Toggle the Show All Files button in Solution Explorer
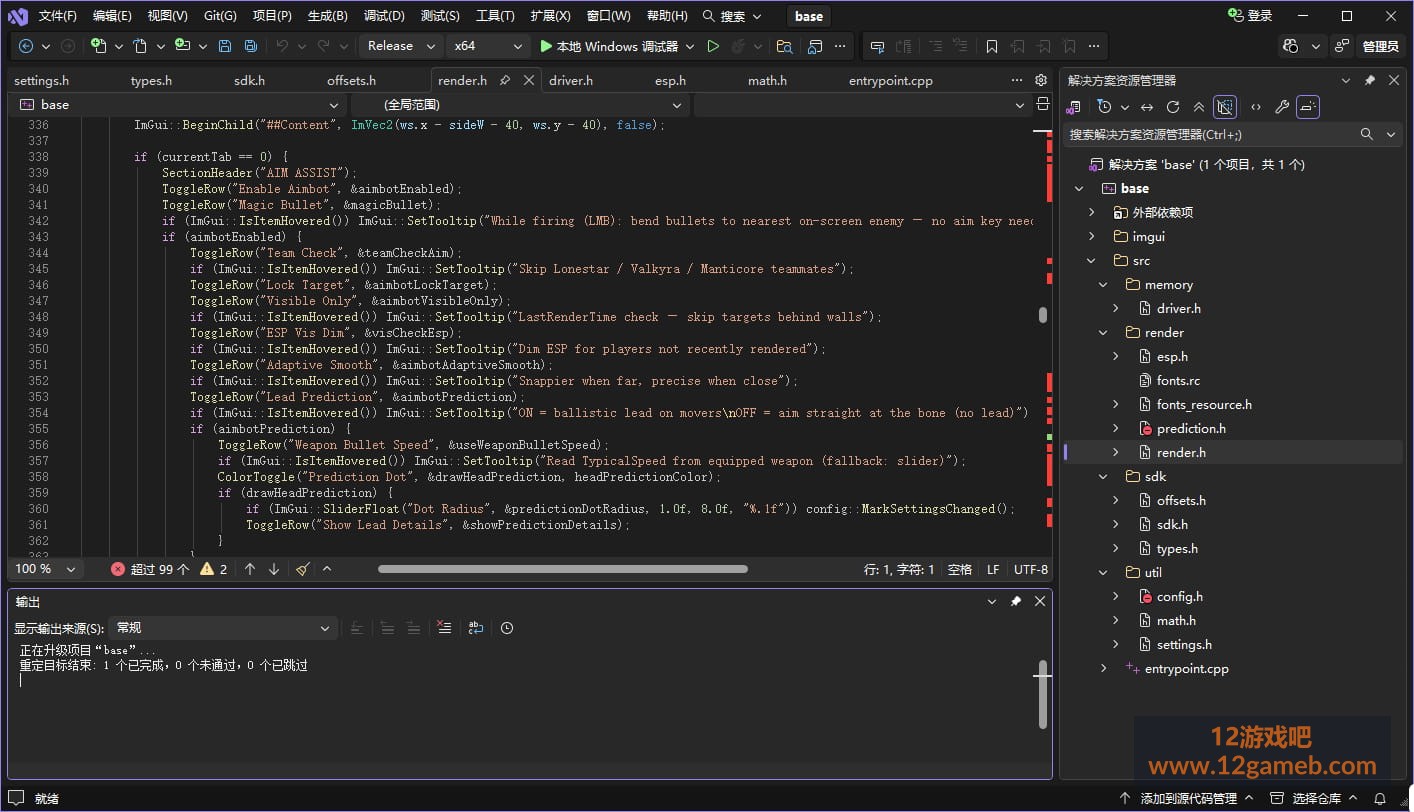Screen dimensions: 1414x812 click(1225, 107)
